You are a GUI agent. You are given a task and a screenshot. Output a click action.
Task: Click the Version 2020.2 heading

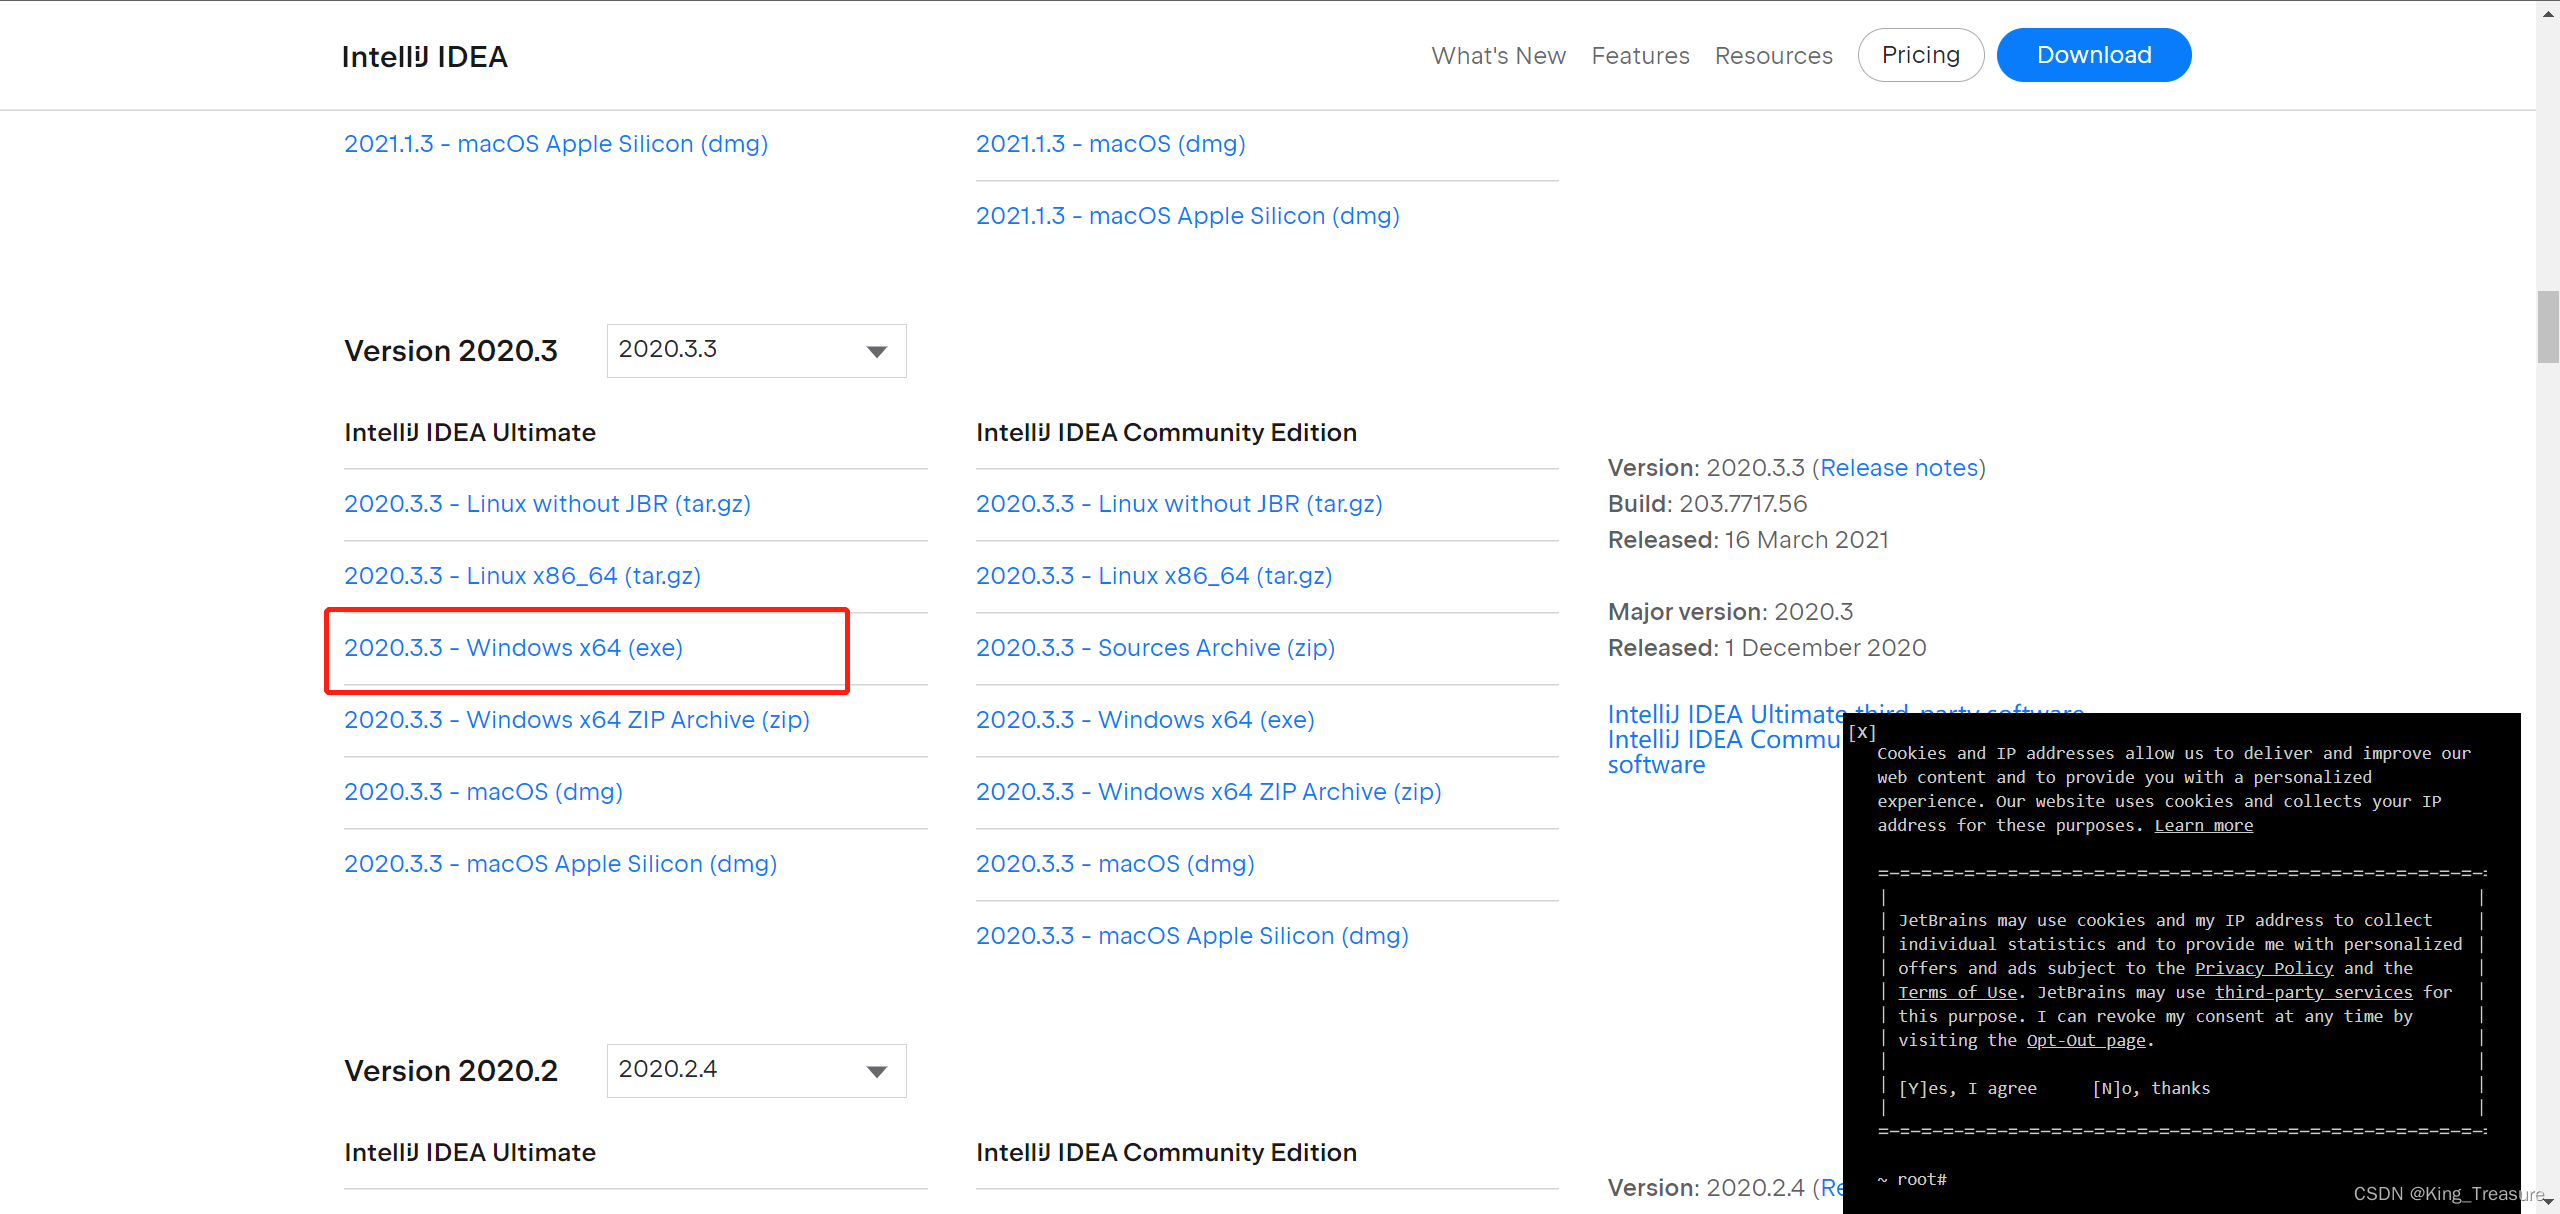tap(451, 1071)
